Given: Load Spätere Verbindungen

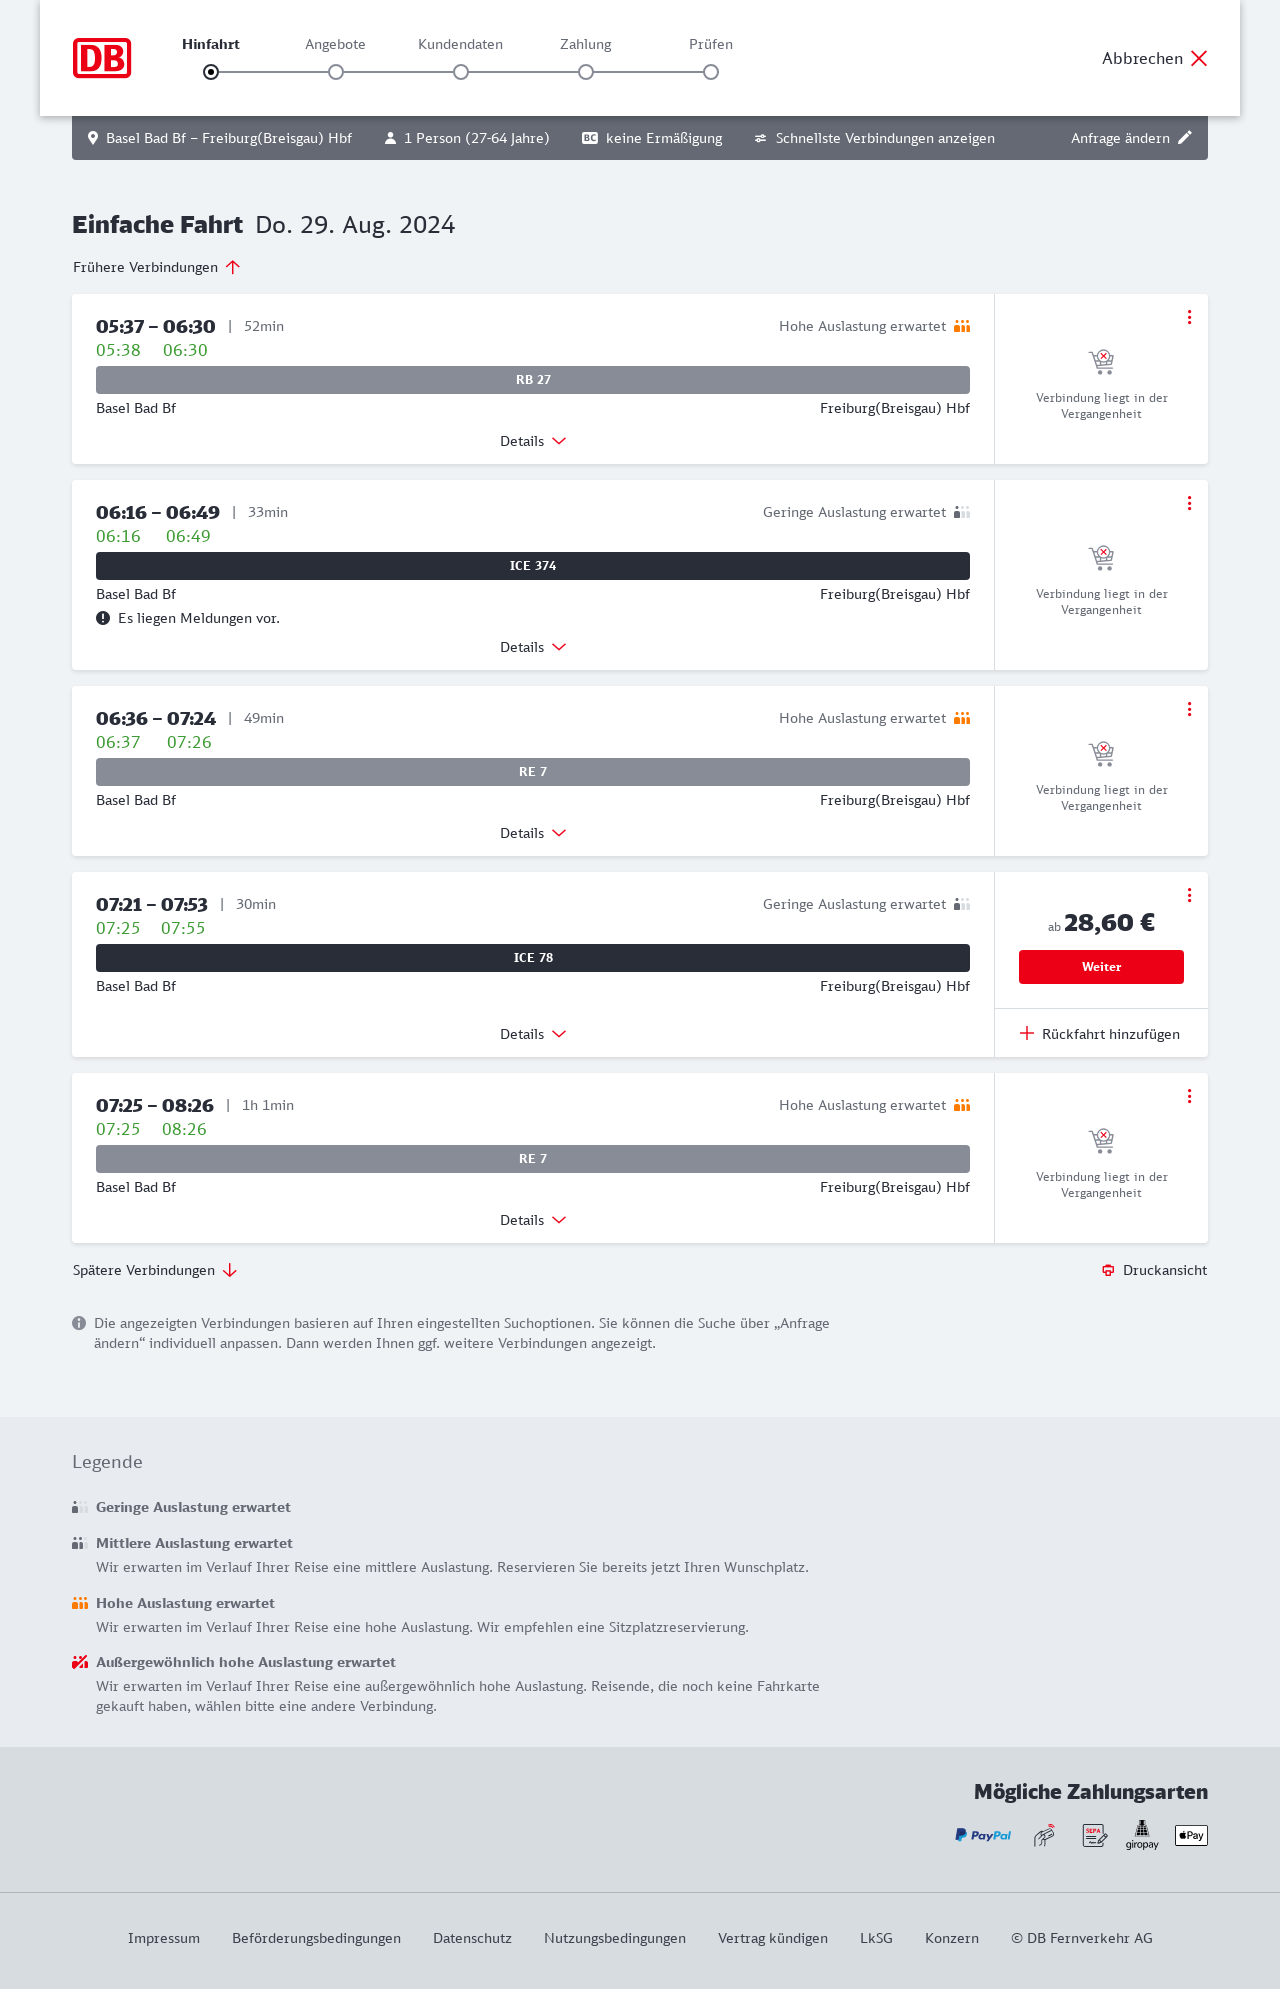Looking at the screenshot, I should click(155, 1270).
